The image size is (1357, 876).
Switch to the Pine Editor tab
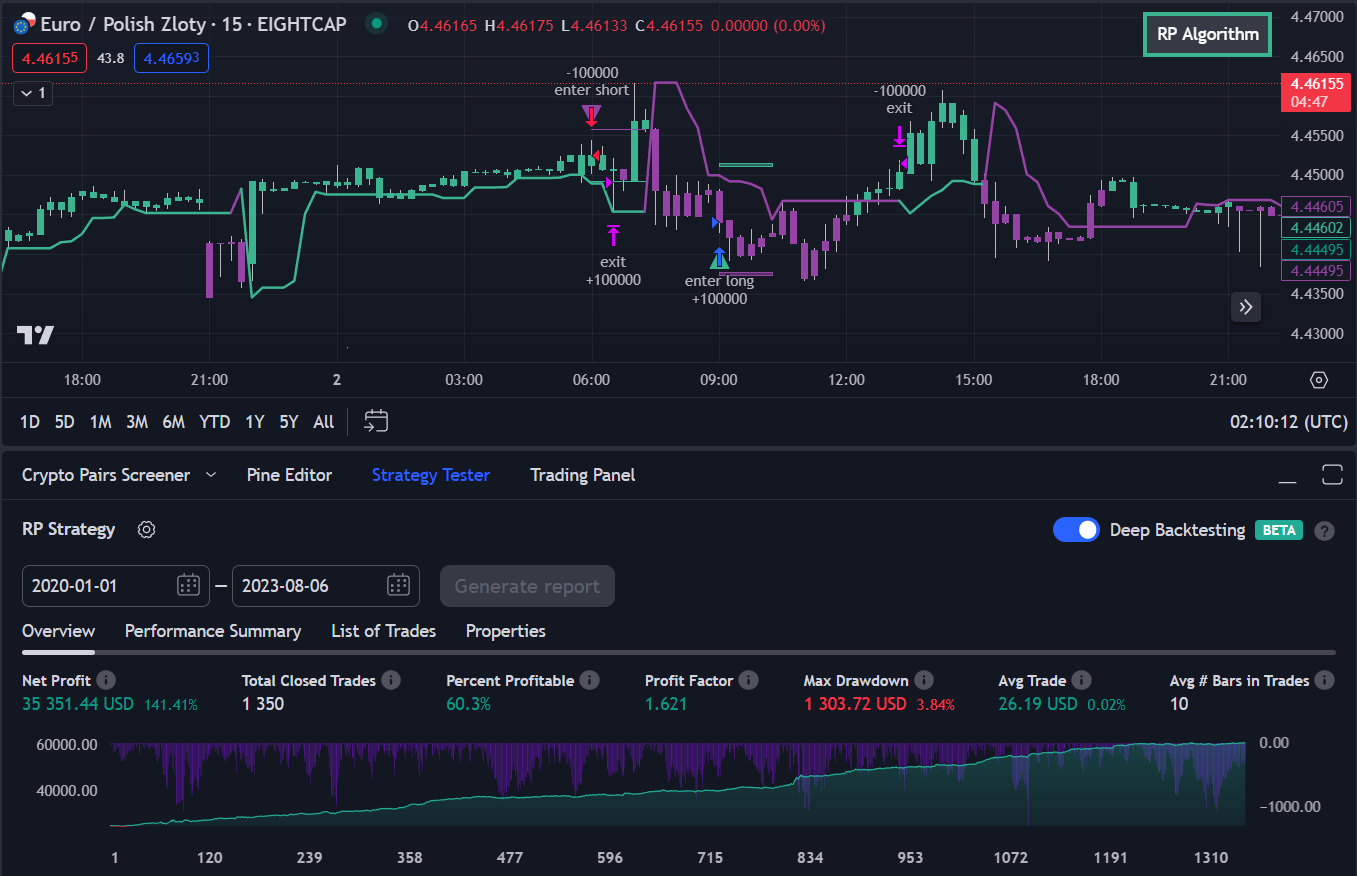click(289, 475)
